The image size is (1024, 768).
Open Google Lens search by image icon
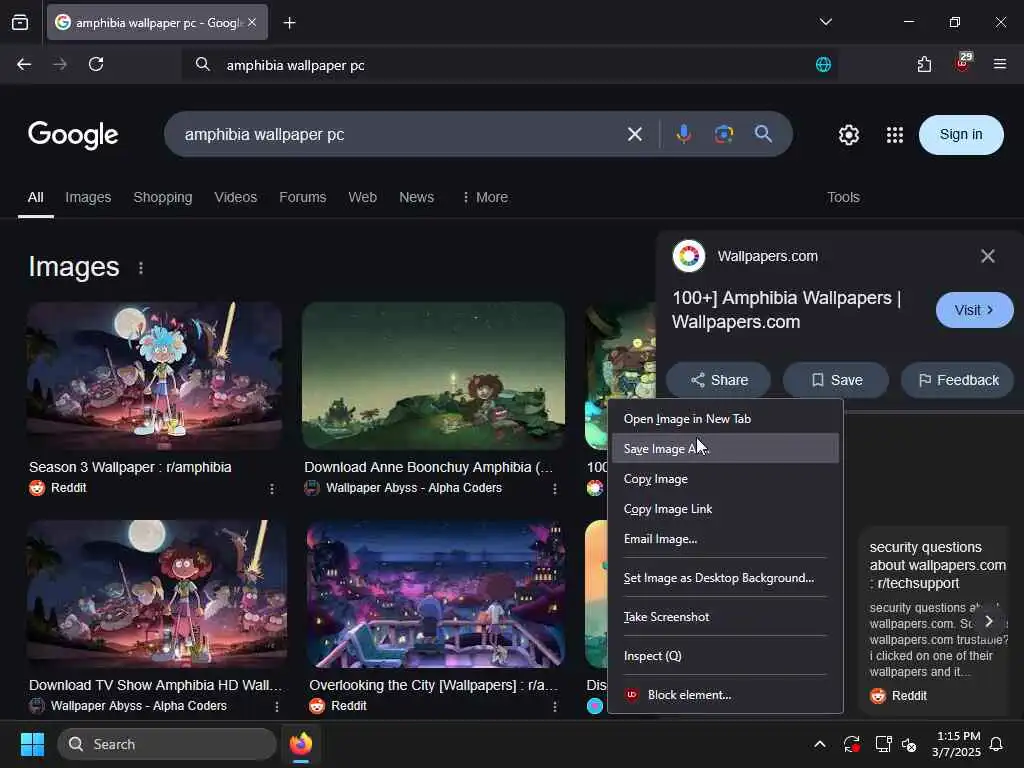[x=724, y=135]
